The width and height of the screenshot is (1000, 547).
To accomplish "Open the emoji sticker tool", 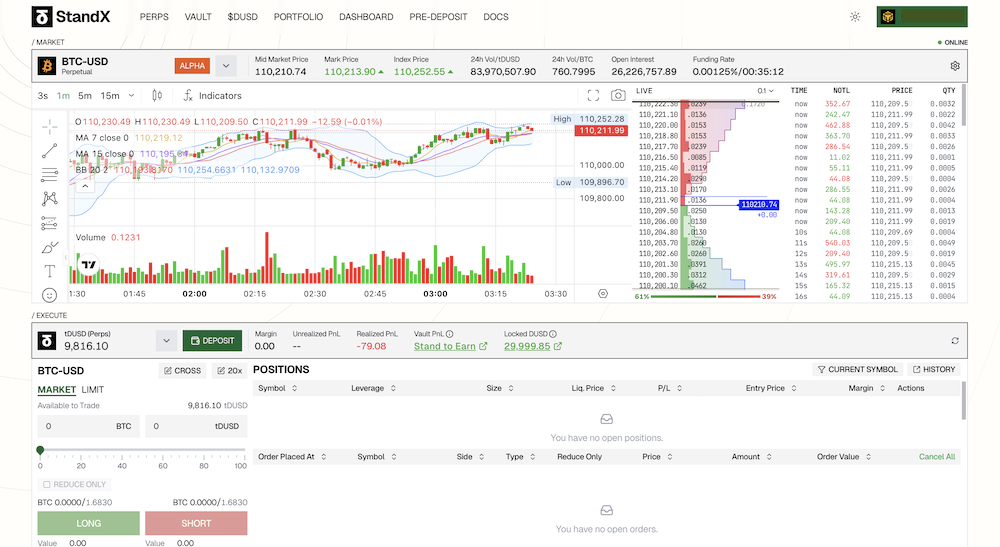I will click(50, 295).
